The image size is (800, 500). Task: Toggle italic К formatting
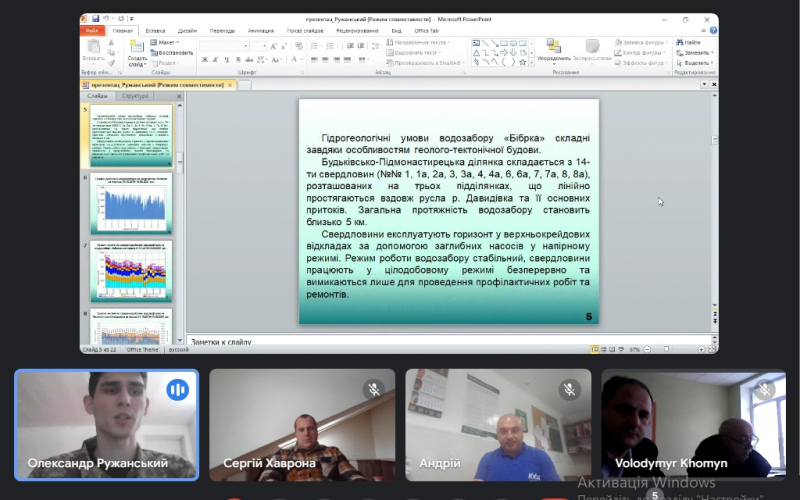click(x=216, y=60)
